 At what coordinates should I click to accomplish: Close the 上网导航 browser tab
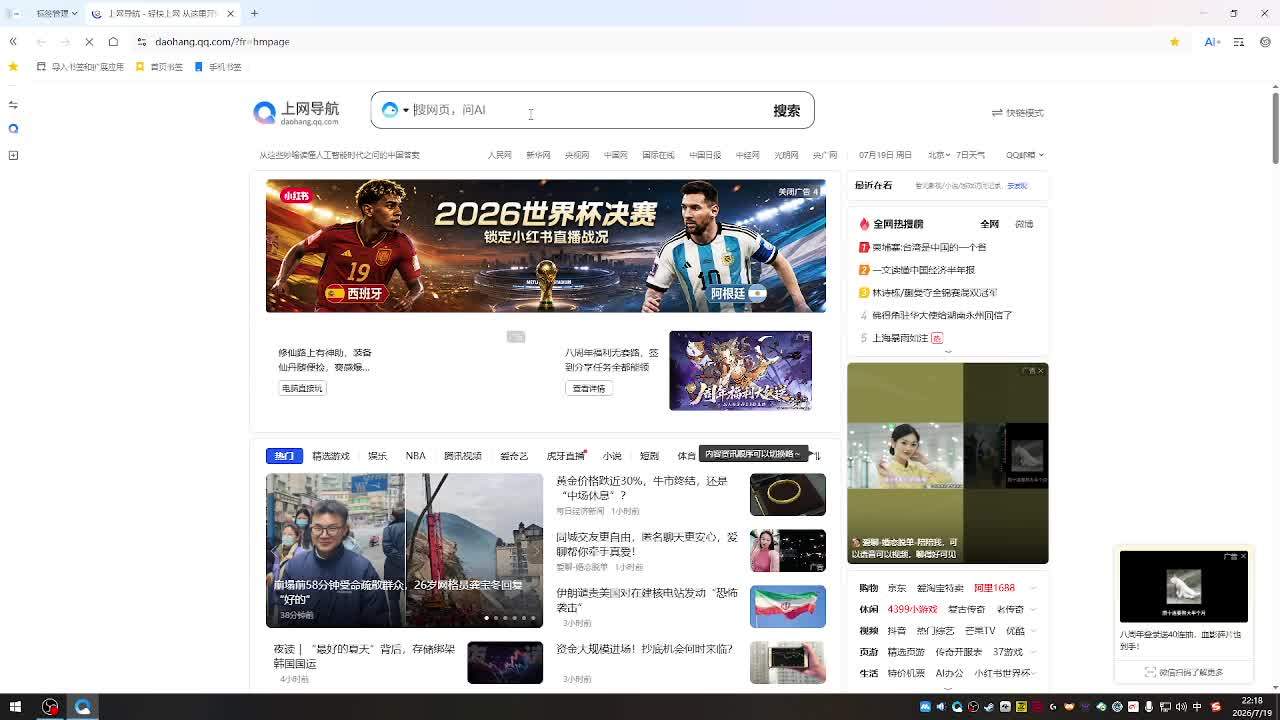[231, 14]
